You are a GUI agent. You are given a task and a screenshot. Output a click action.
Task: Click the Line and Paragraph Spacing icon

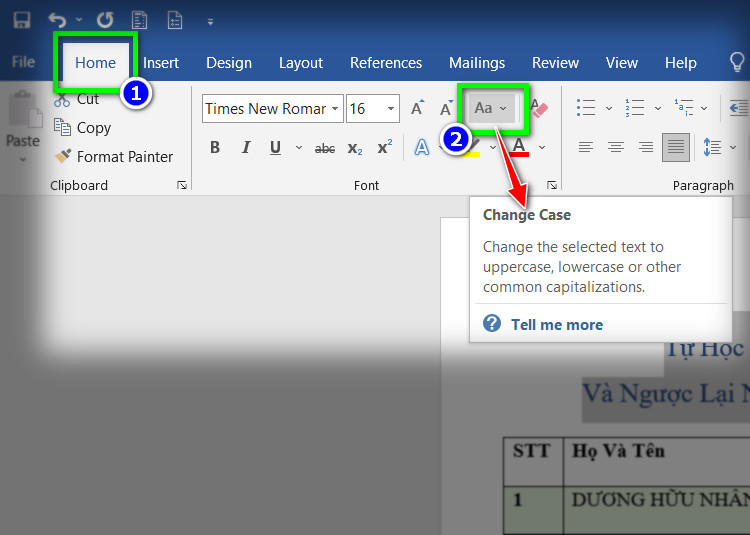pyautogui.click(x=712, y=147)
